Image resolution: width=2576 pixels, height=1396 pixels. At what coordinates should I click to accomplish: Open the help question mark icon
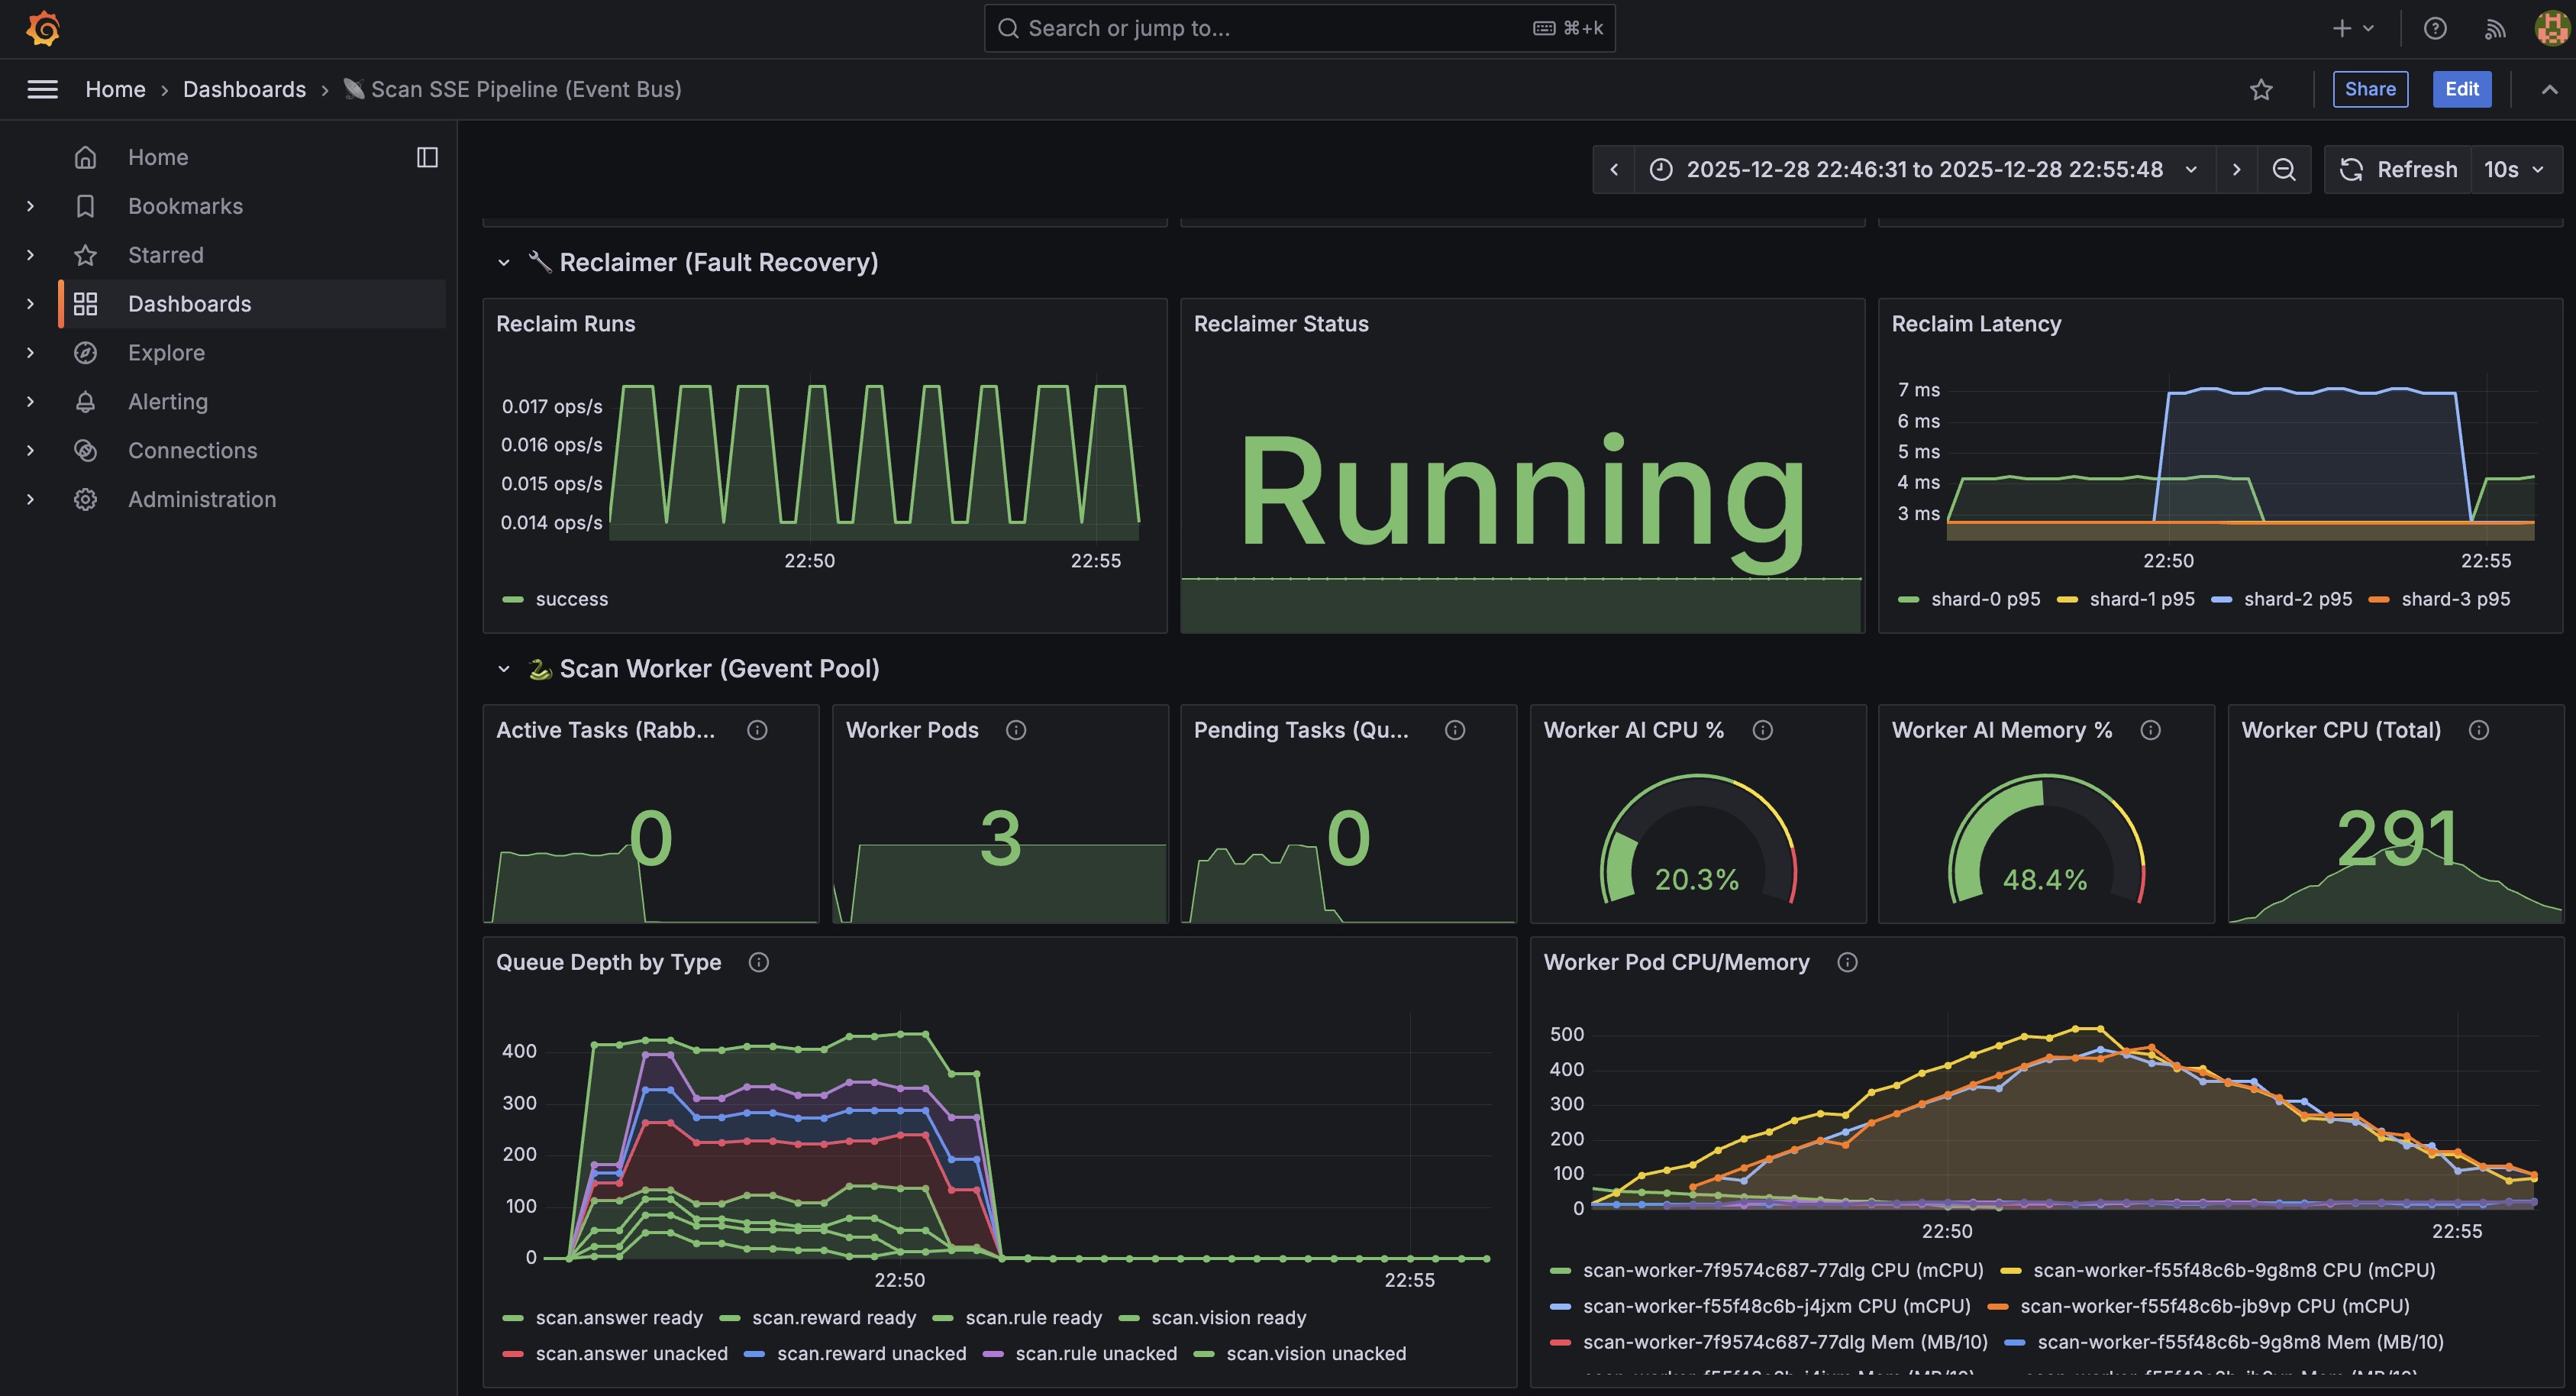2435,28
